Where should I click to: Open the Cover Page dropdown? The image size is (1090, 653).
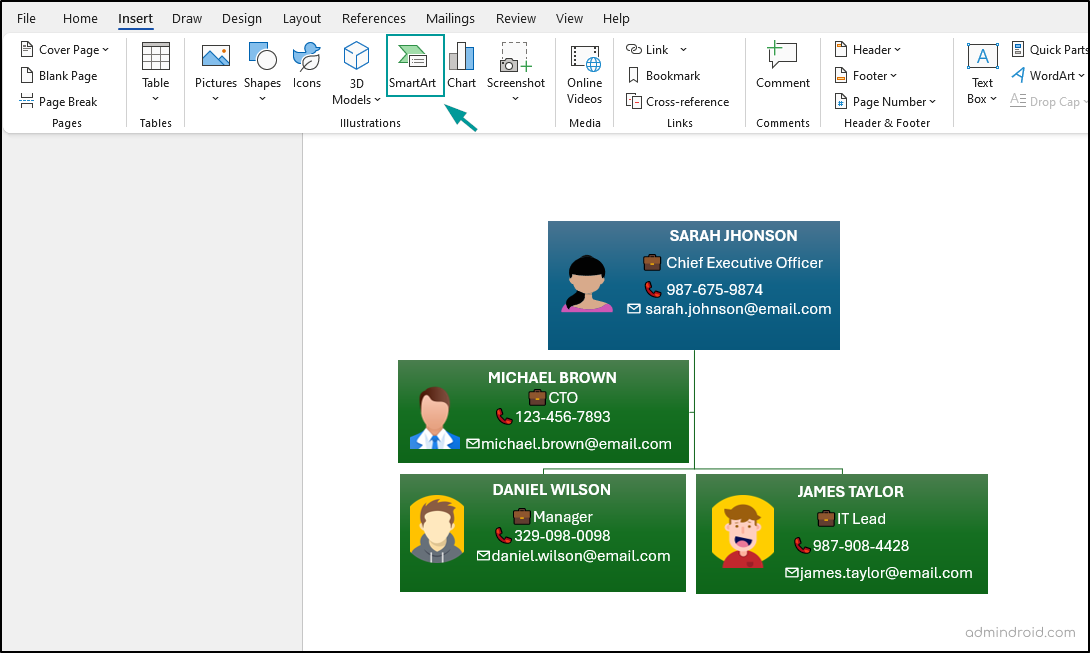[66, 49]
